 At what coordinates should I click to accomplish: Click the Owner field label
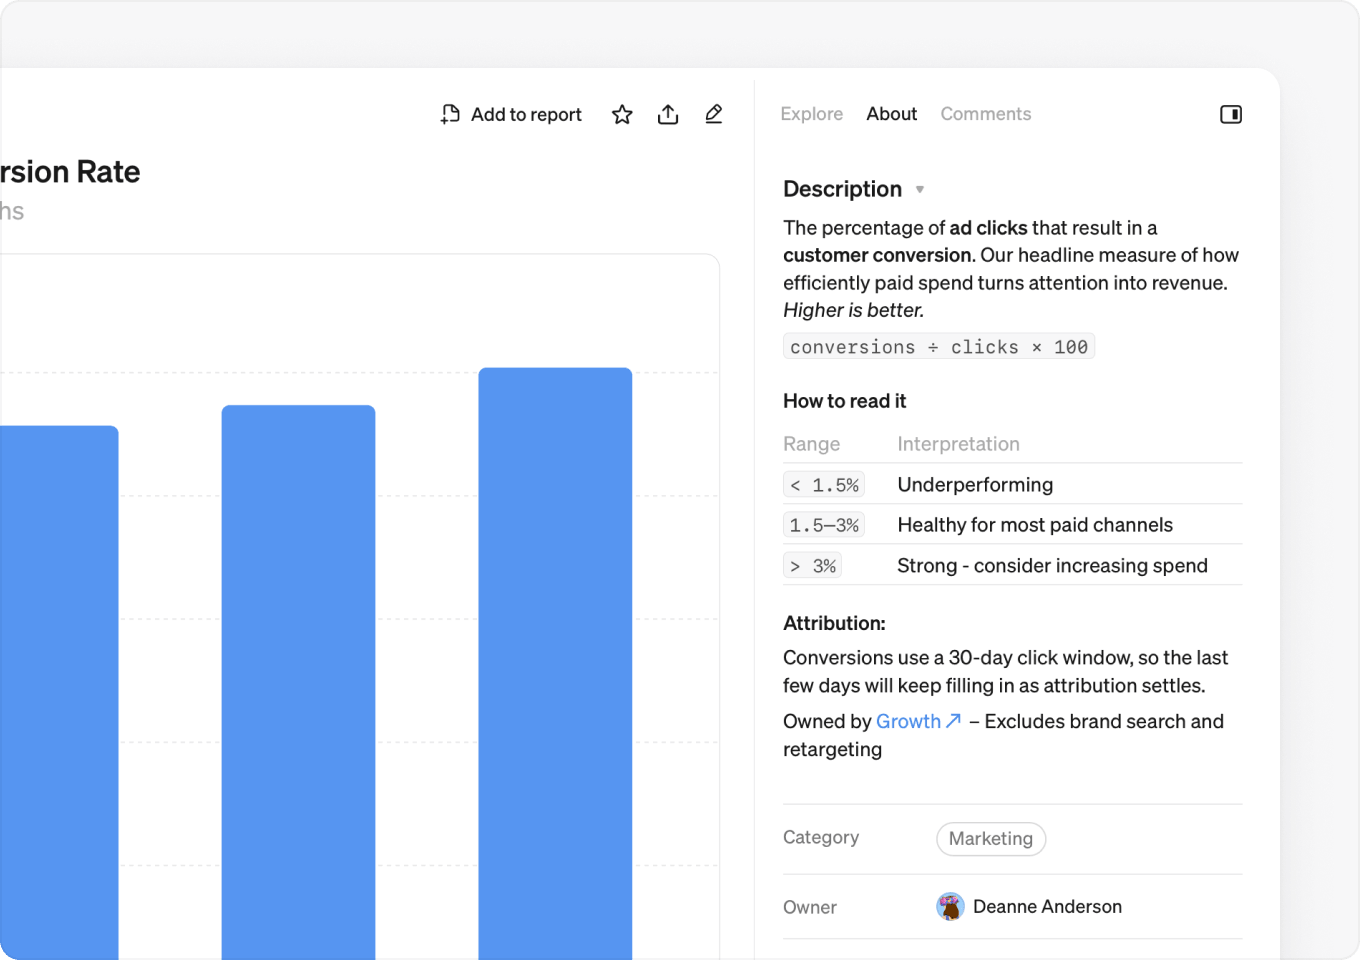tap(810, 908)
